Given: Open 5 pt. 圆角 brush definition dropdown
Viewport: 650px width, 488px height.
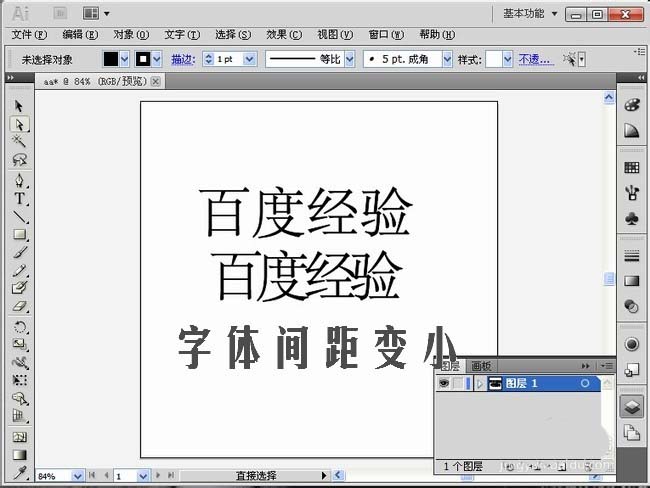Looking at the screenshot, I should coord(447,59).
